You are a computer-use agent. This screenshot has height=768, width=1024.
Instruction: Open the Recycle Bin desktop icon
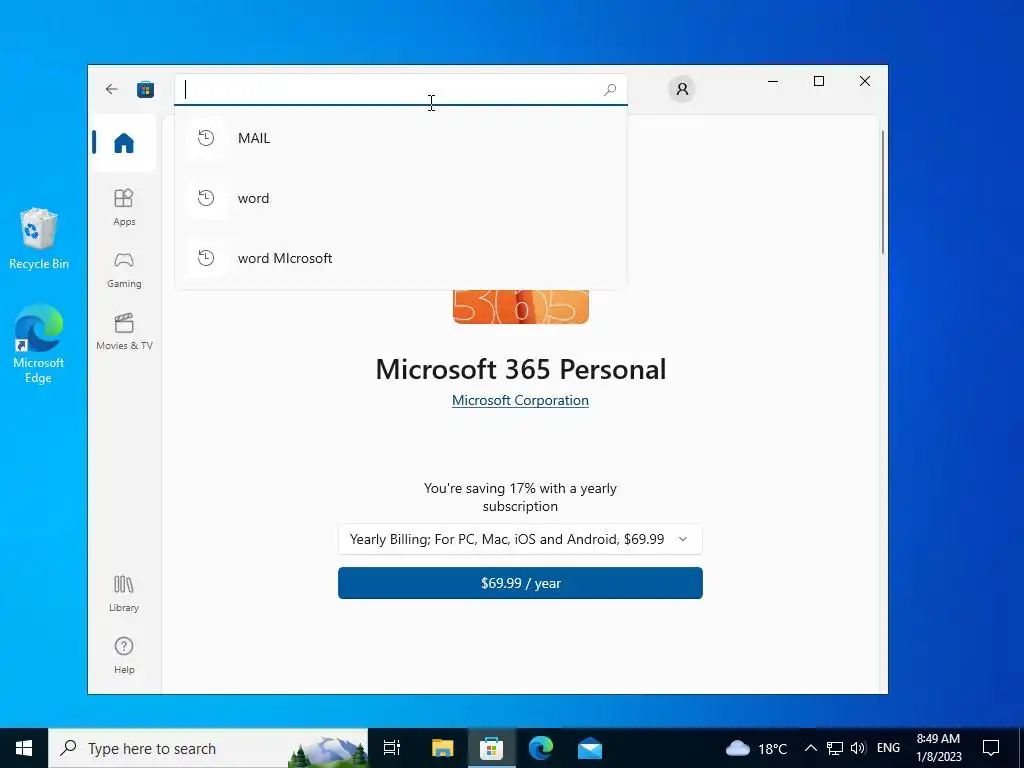pyautogui.click(x=39, y=238)
